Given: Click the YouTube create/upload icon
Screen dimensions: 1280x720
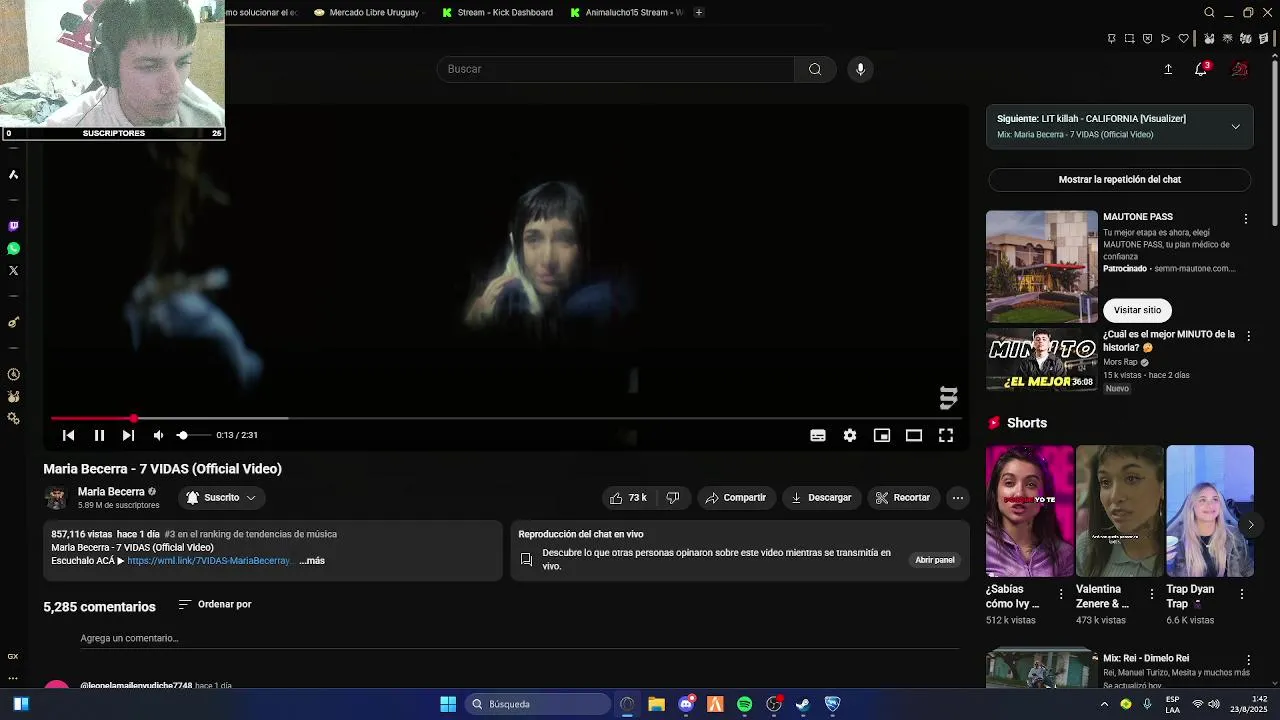Looking at the screenshot, I should pos(1168,69).
